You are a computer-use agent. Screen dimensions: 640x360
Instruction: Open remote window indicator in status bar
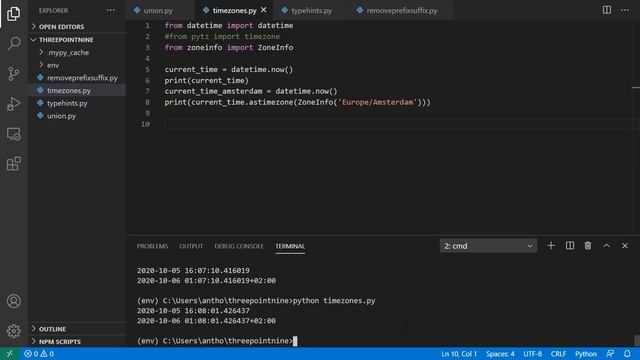(9, 353)
